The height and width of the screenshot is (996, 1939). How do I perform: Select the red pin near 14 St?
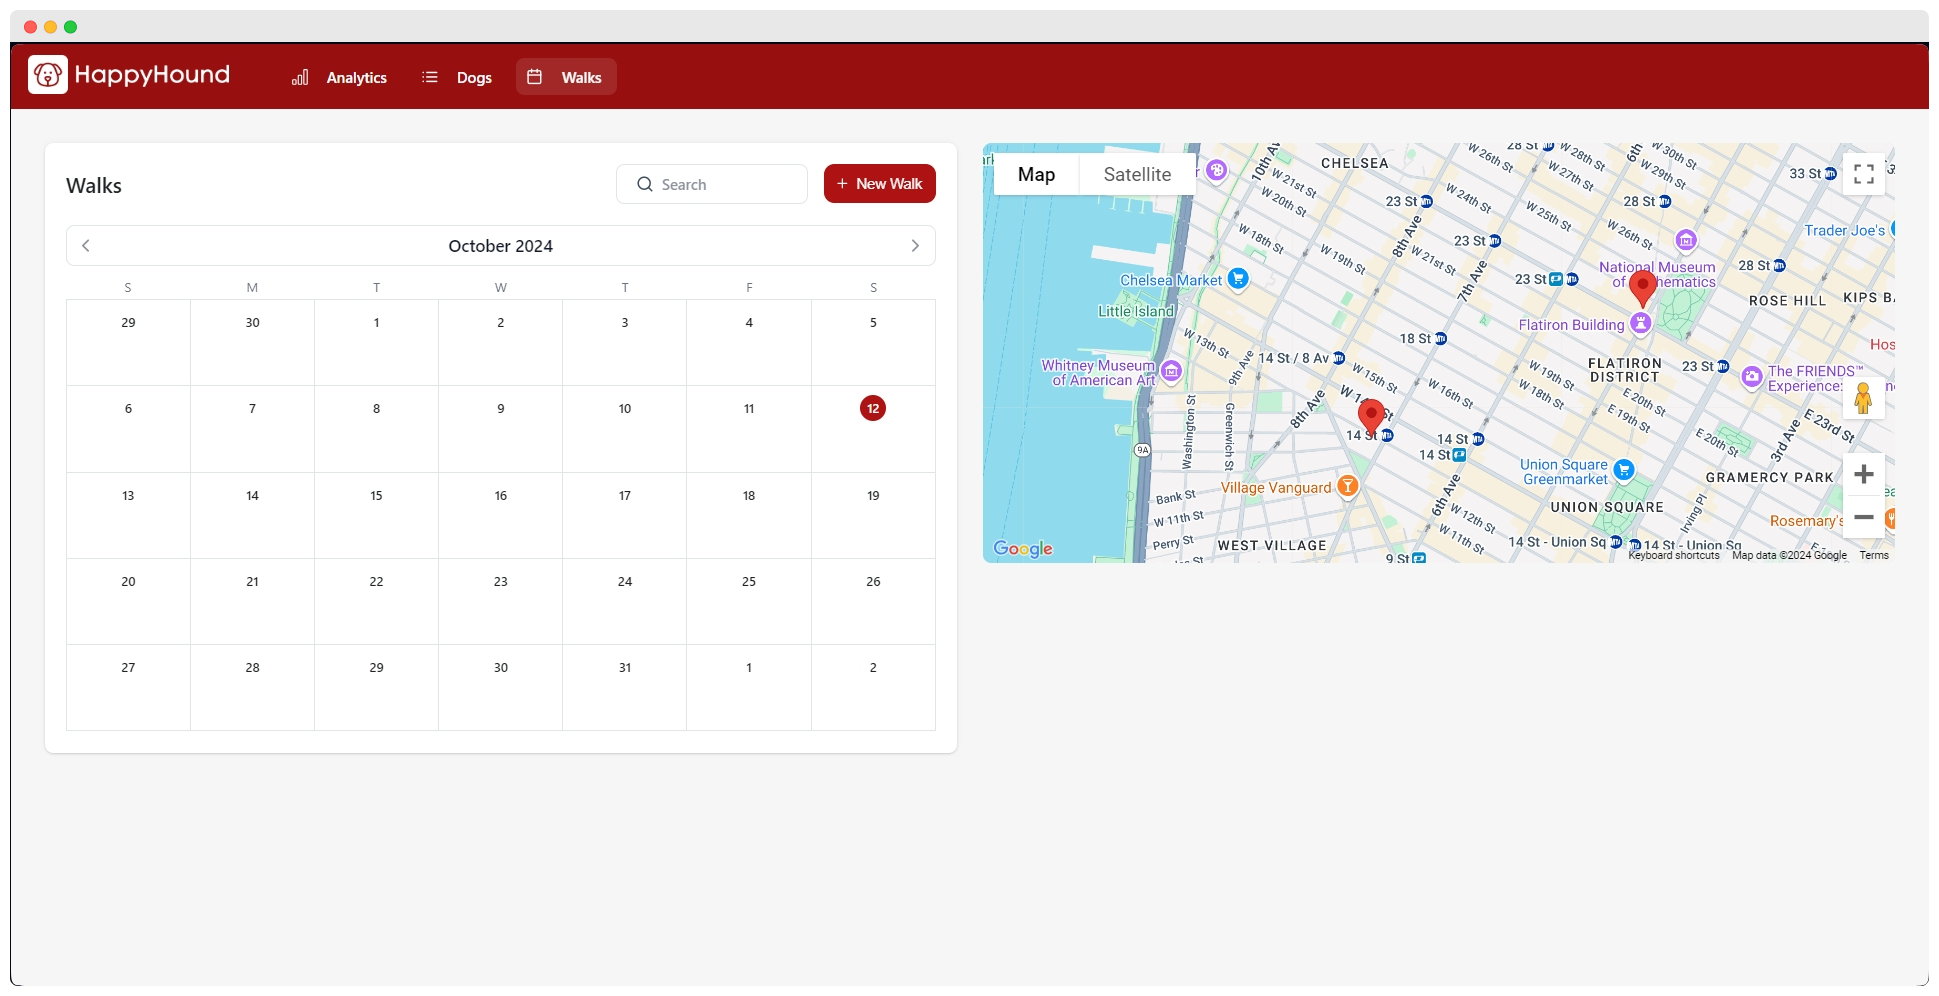point(1371,415)
